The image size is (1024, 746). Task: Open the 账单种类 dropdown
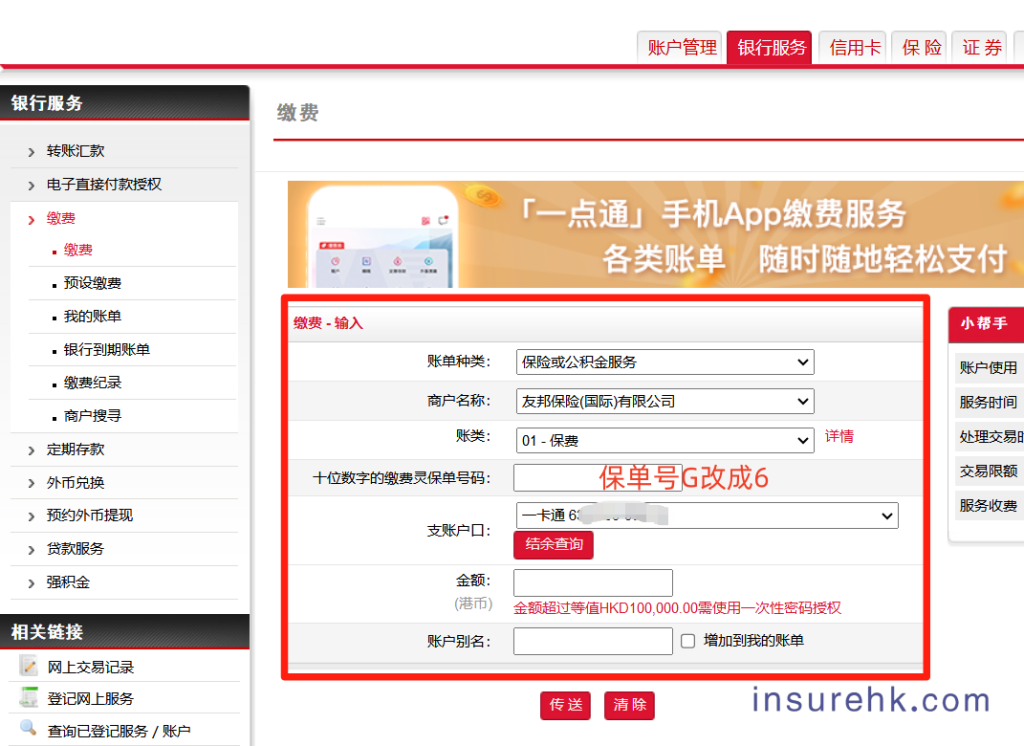click(x=665, y=363)
